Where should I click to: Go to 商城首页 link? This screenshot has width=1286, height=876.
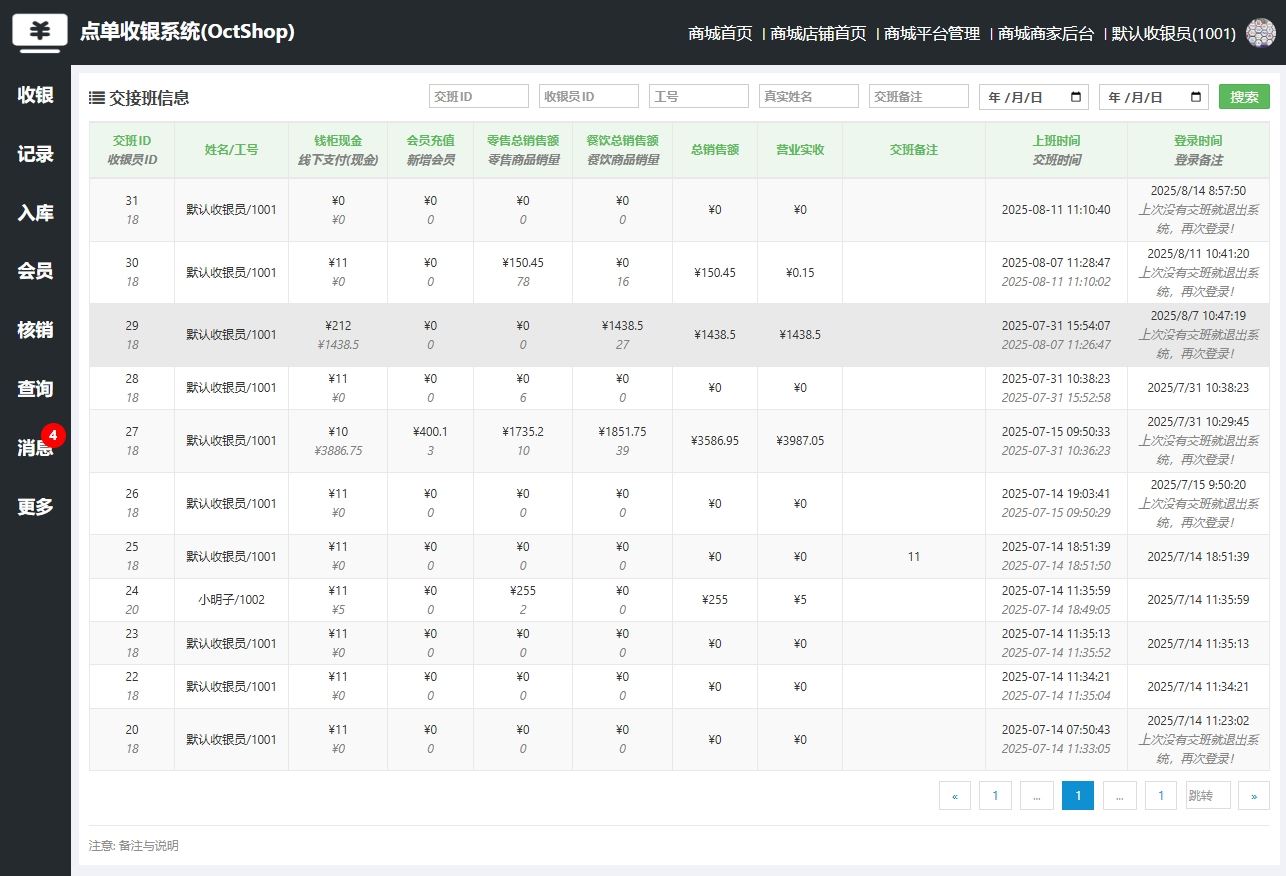tap(720, 33)
